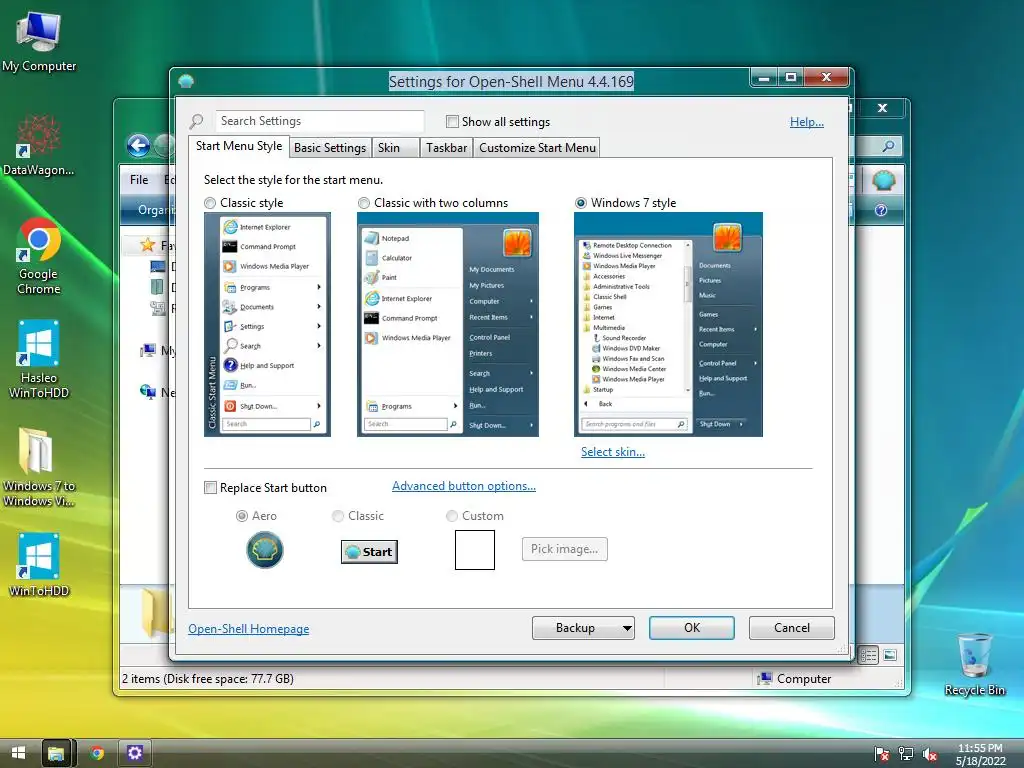The height and width of the screenshot is (768, 1024).
Task: Click the Back arrow in the Explorer window
Action: tap(138, 145)
